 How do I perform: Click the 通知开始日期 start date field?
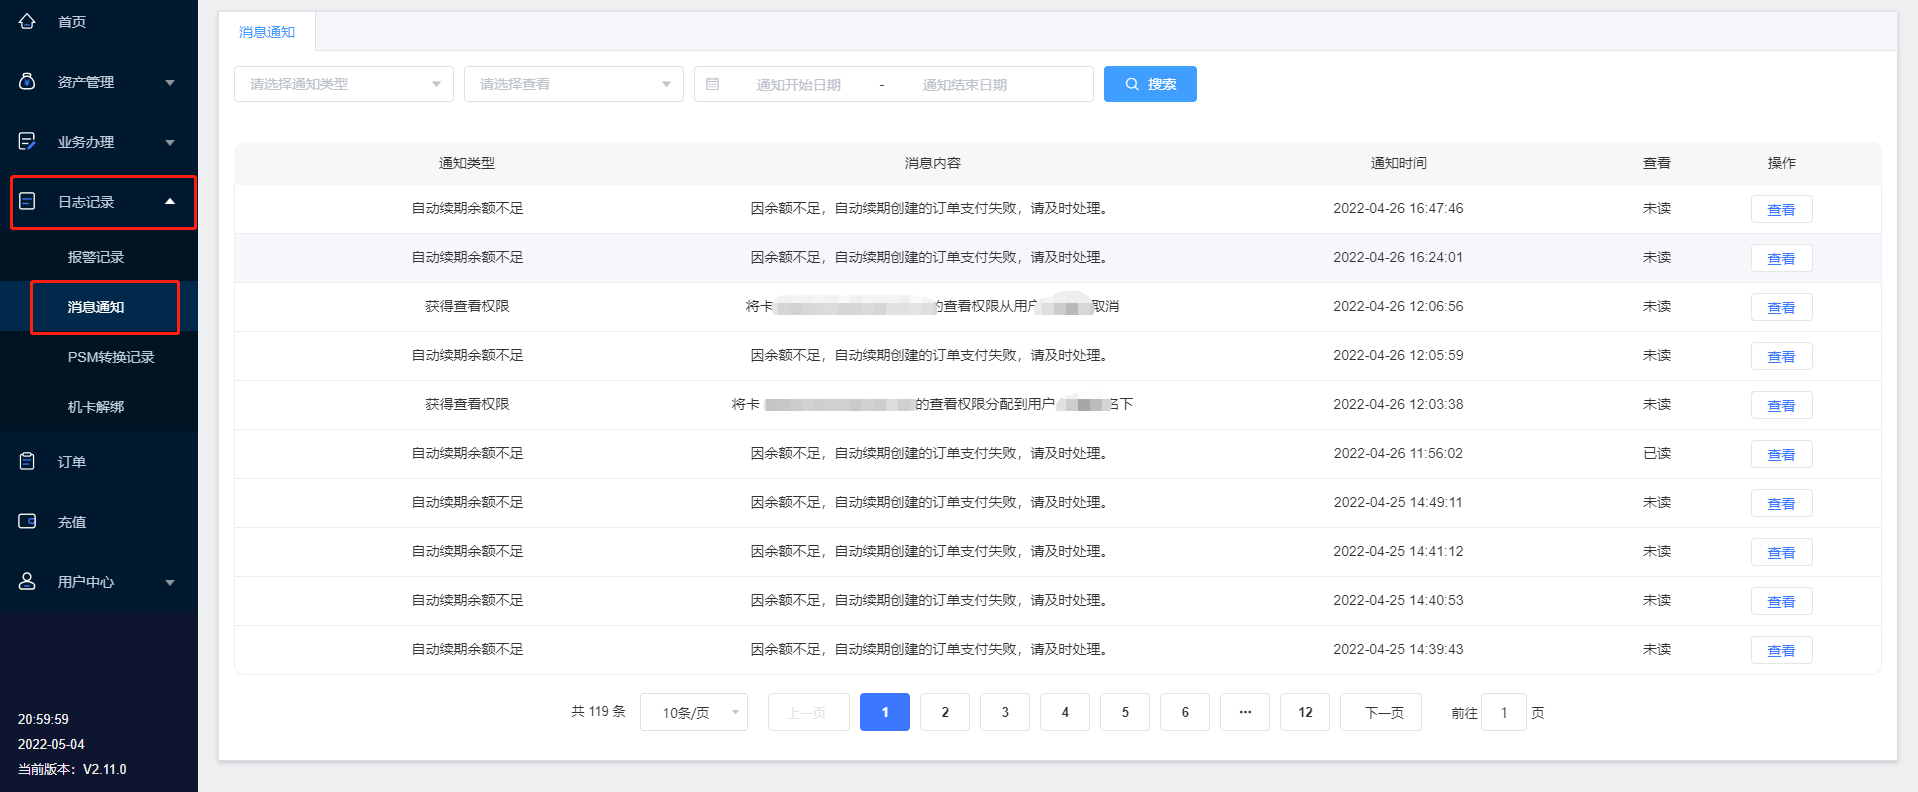coord(798,85)
